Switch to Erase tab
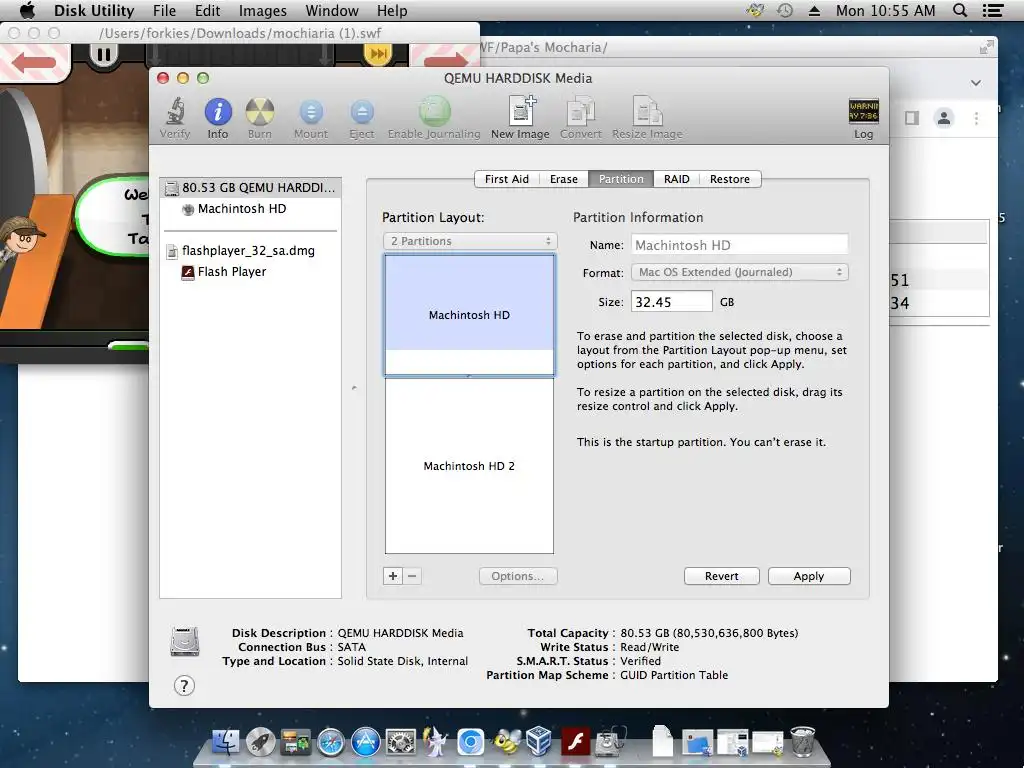The image size is (1024, 768). click(564, 179)
